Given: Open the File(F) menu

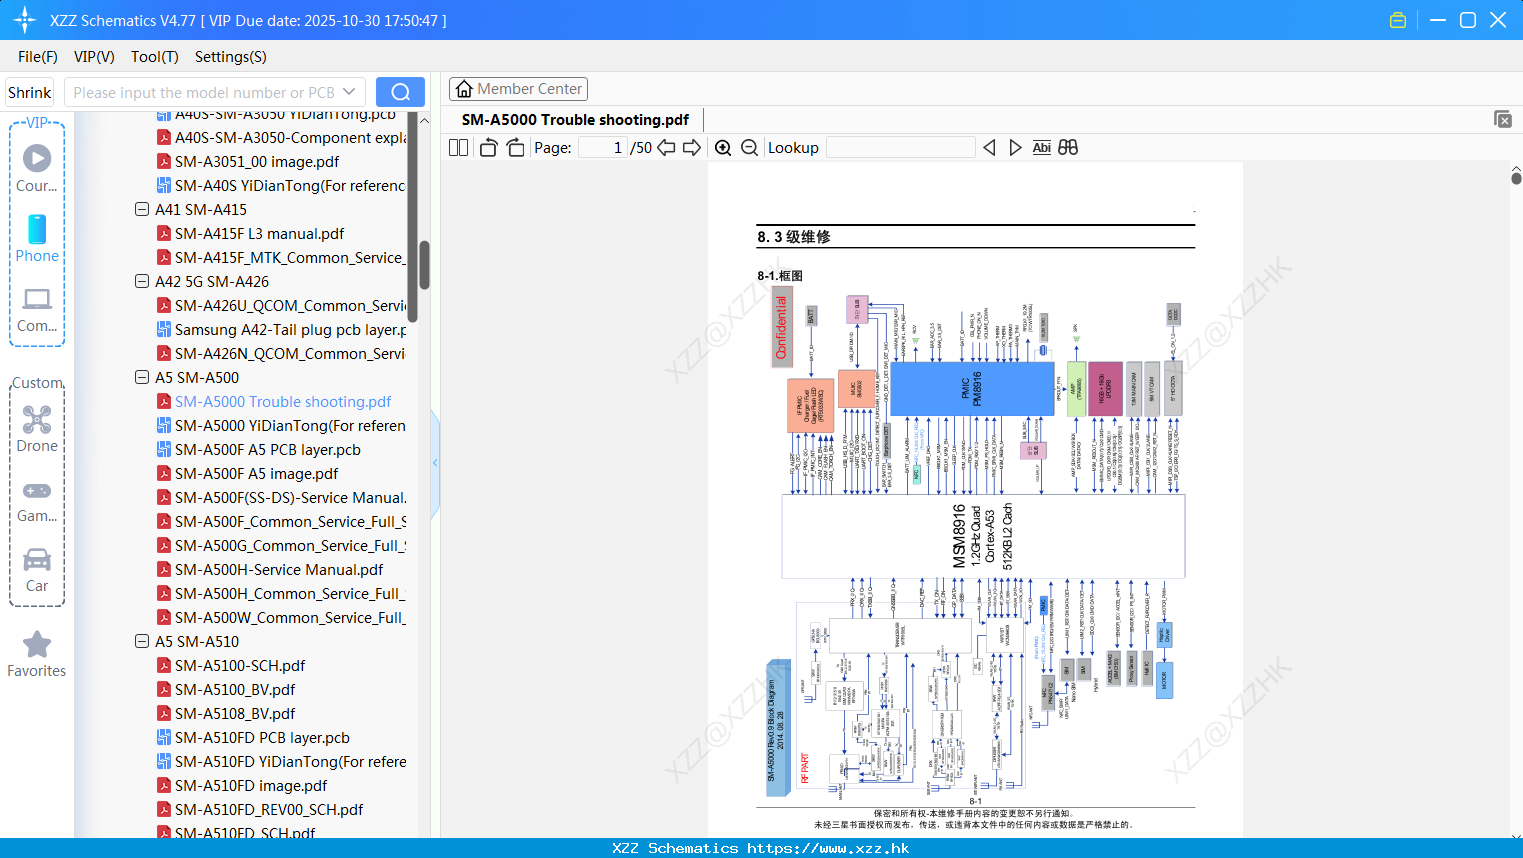Looking at the screenshot, I should [x=38, y=57].
